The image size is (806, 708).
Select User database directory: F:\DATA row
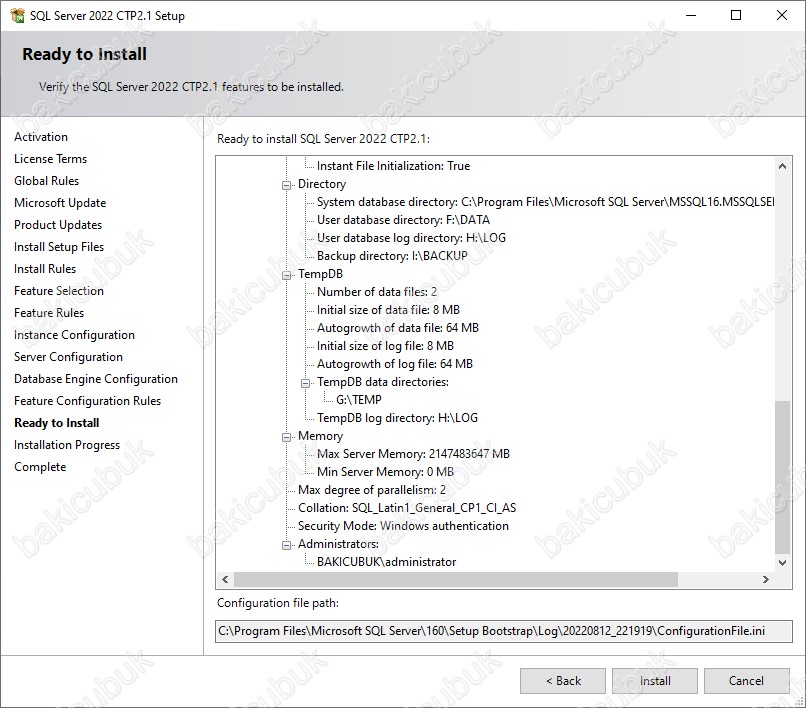[403, 220]
